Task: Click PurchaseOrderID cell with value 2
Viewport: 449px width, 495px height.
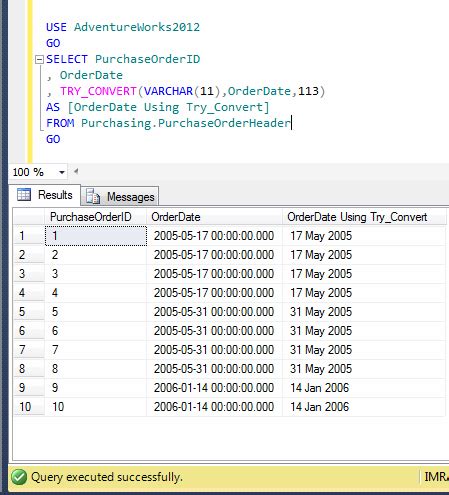Action: pos(96,255)
